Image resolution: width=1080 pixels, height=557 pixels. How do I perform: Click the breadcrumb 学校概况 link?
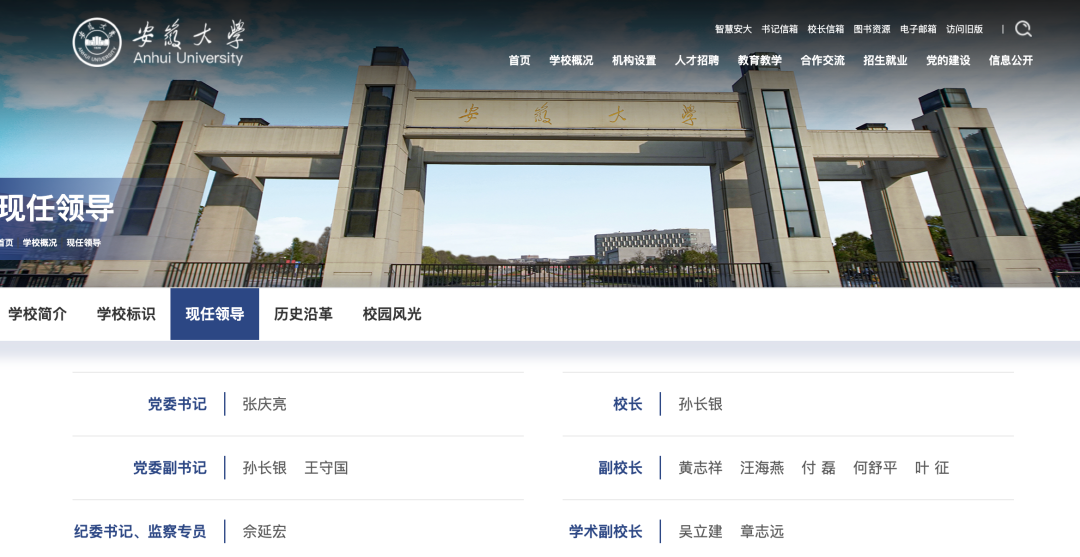tap(40, 242)
